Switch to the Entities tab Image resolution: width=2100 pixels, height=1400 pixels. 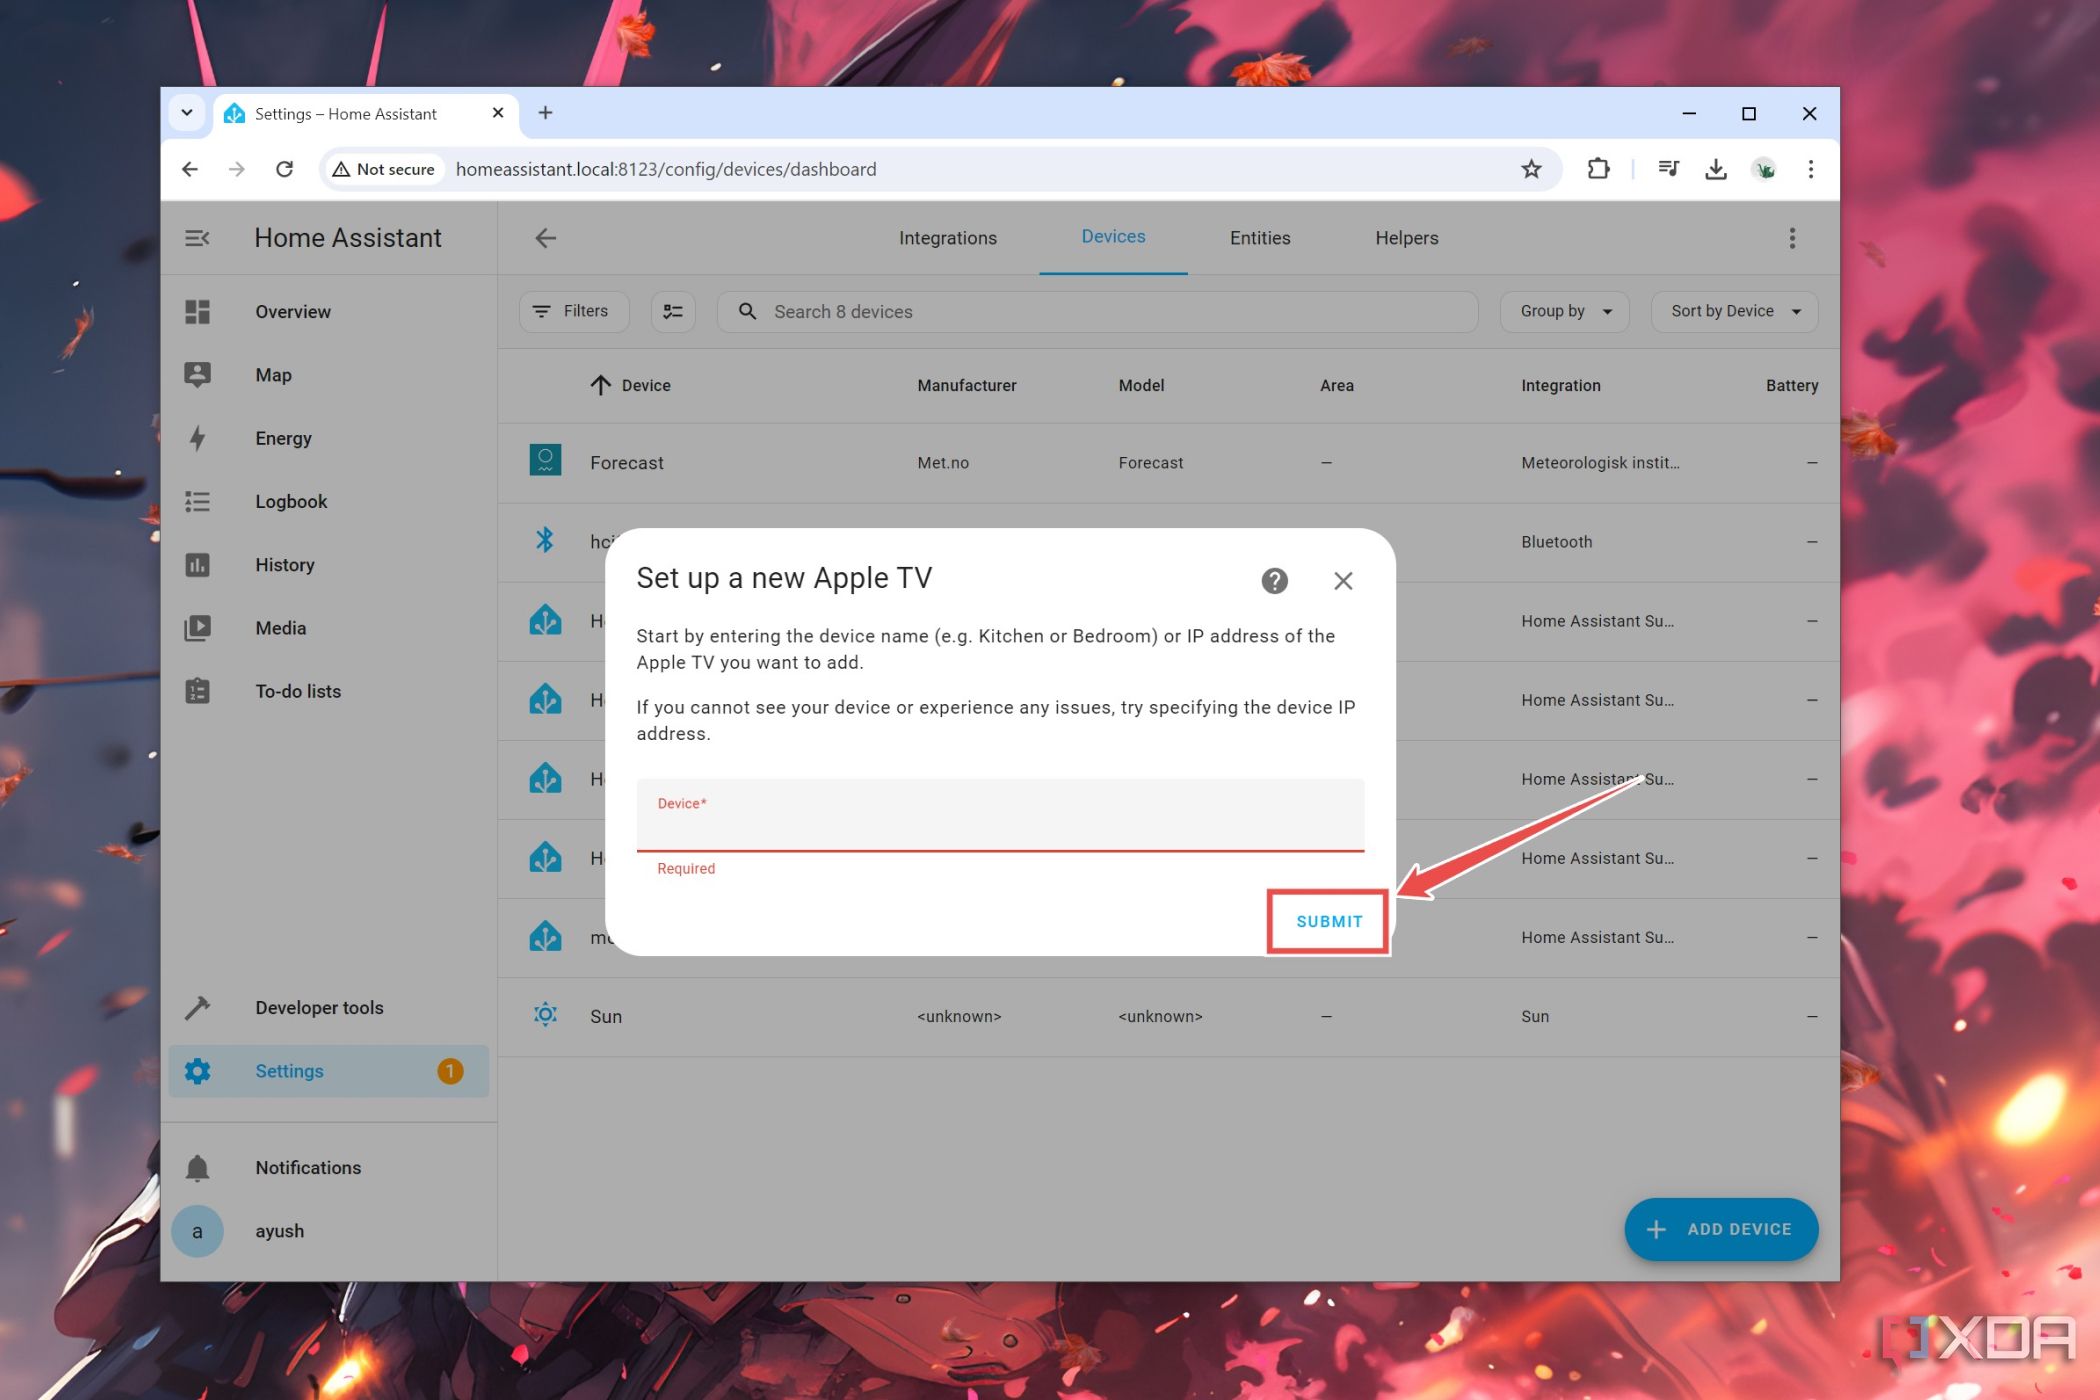pyautogui.click(x=1259, y=238)
